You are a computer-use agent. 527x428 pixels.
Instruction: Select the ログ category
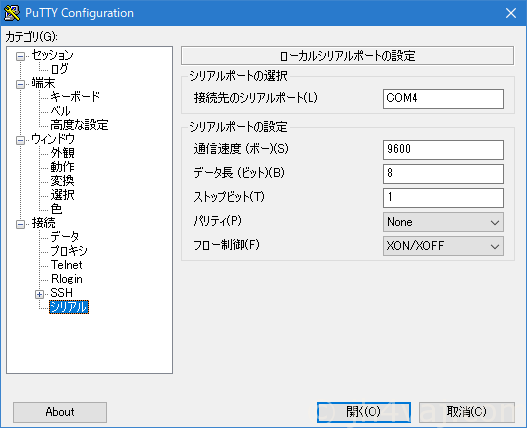pyautogui.click(x=59, y=69)
